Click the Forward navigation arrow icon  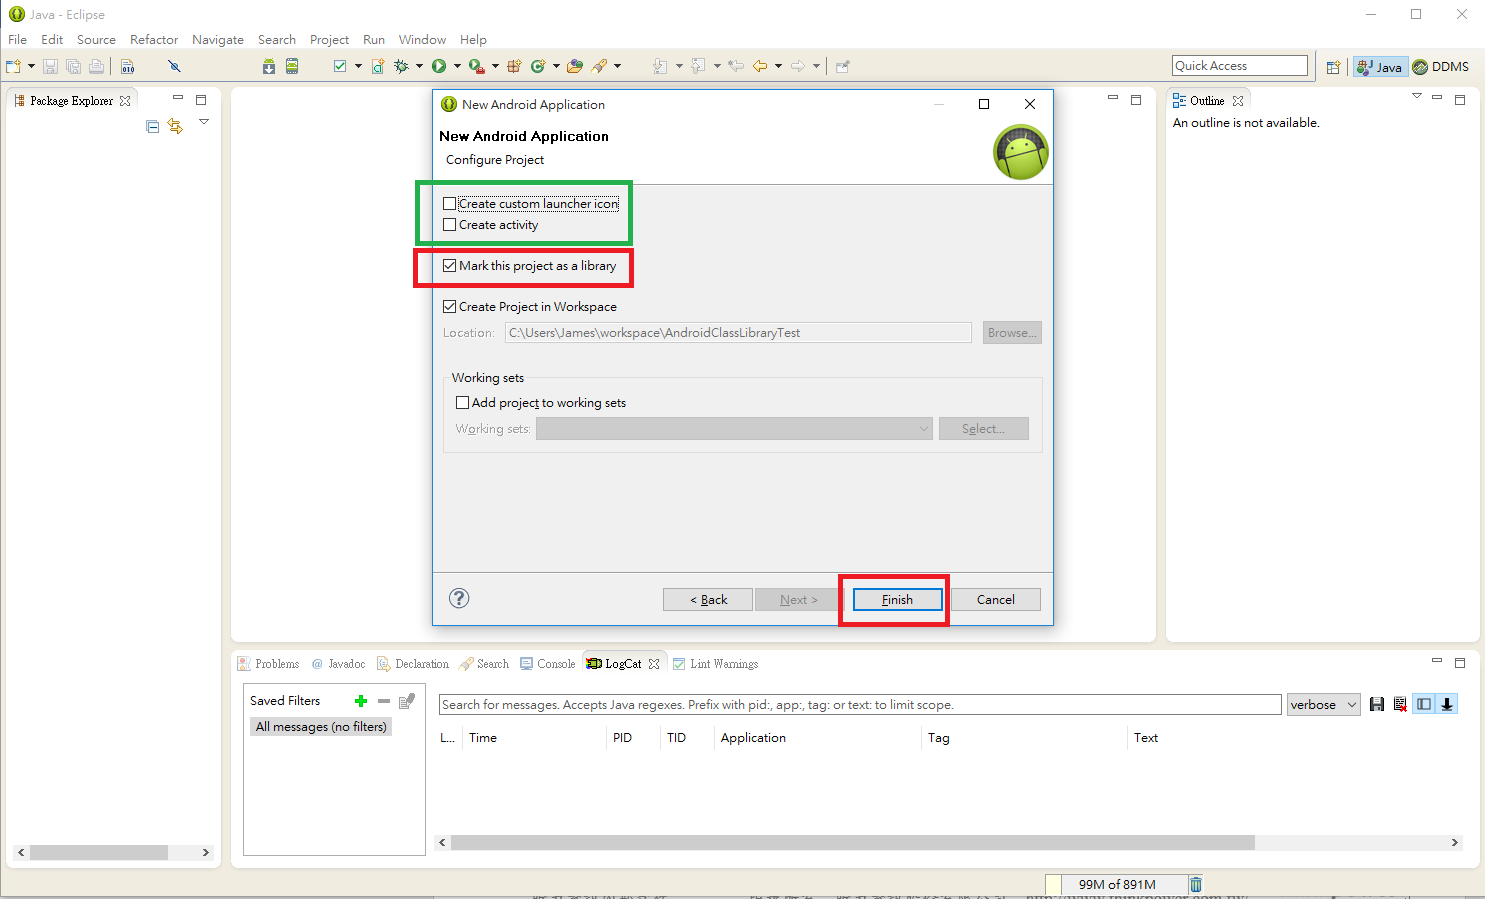tap(798, 66)
